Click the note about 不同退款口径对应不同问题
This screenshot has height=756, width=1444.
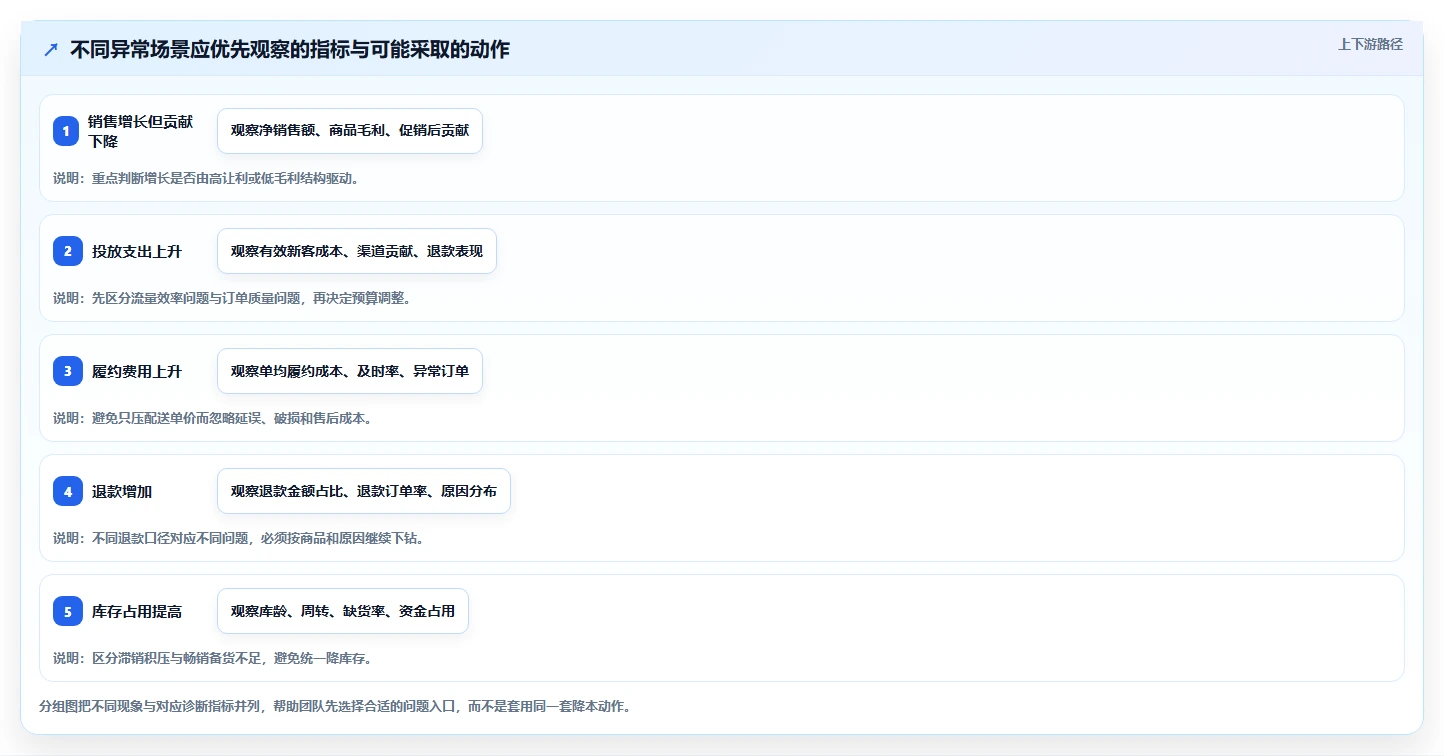click(x=239, y=538)
